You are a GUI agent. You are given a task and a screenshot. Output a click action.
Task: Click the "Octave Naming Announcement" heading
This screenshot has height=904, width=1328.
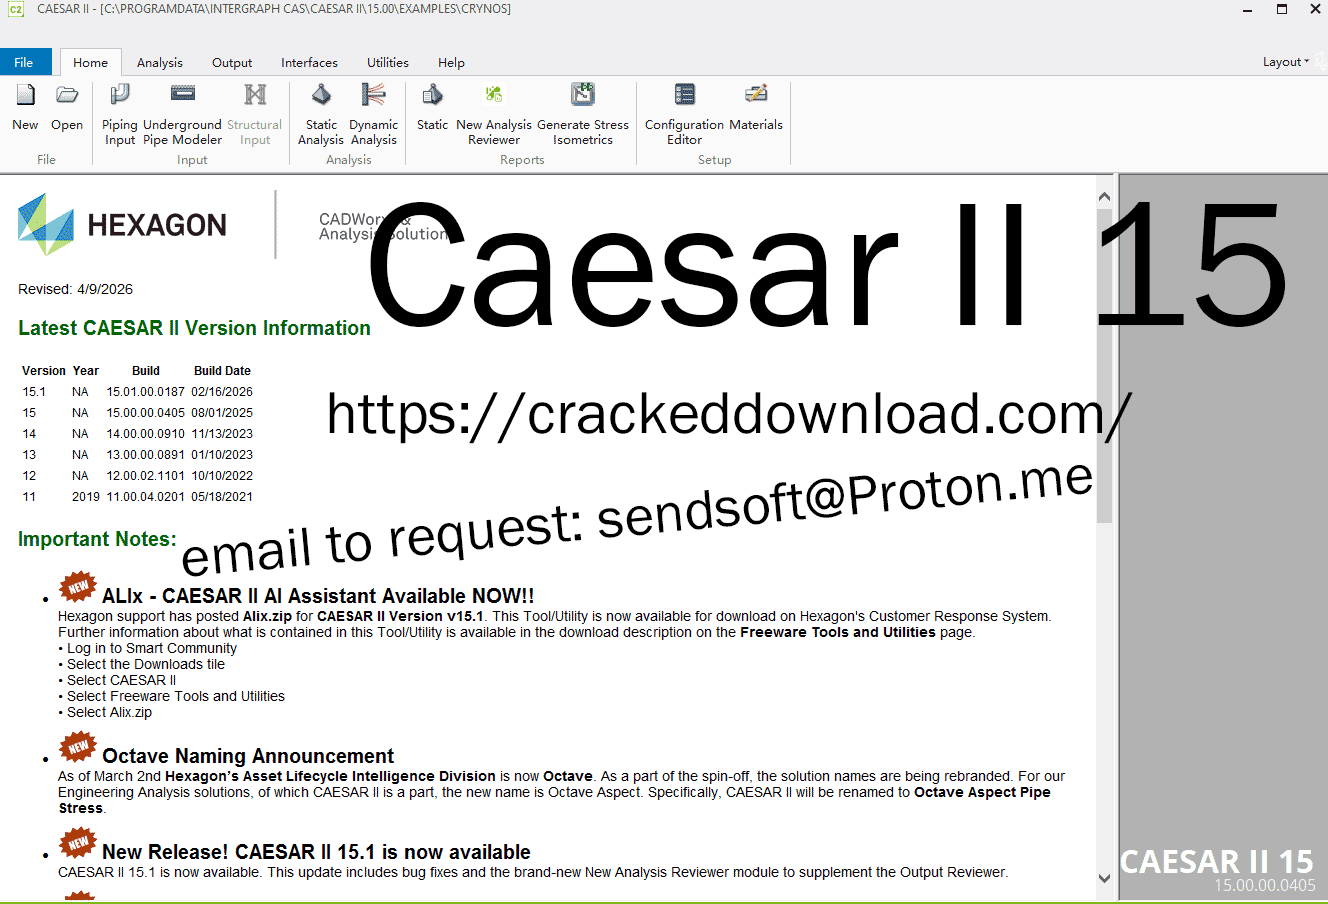pyautogui.click(x=248, y=756)
